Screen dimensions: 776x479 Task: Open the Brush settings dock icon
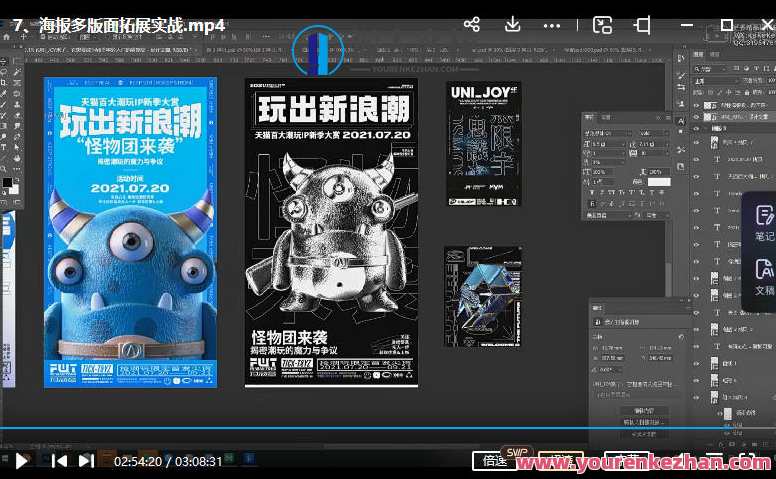pyautogui.click(x=681, y=76)
